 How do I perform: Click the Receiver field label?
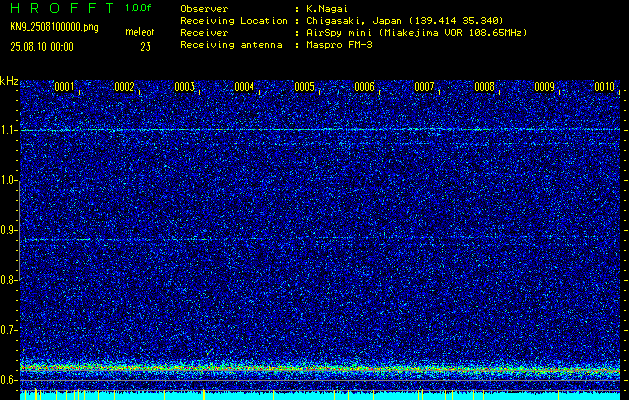pos(204,33)
